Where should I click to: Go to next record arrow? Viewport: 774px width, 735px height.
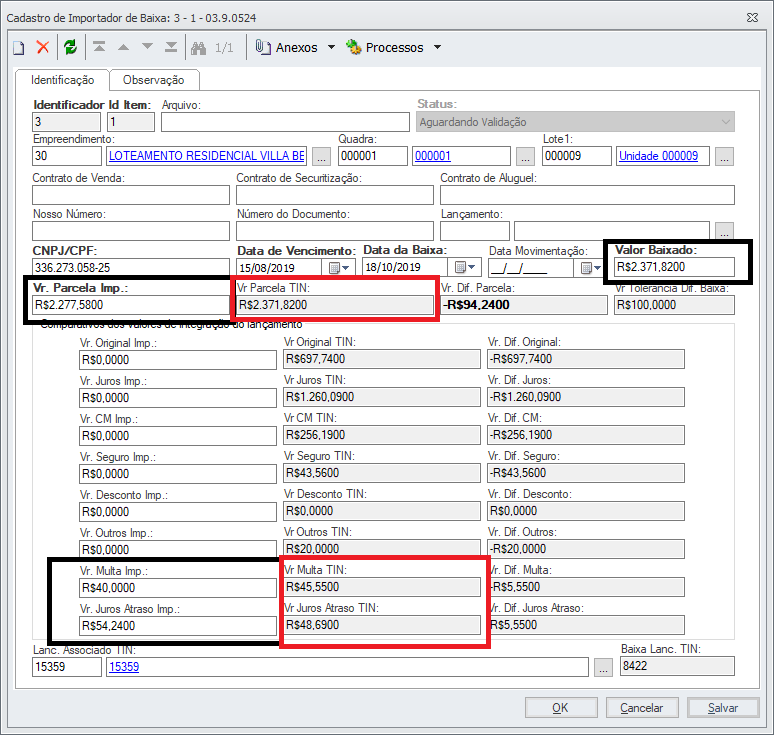(x=147, y=47)
